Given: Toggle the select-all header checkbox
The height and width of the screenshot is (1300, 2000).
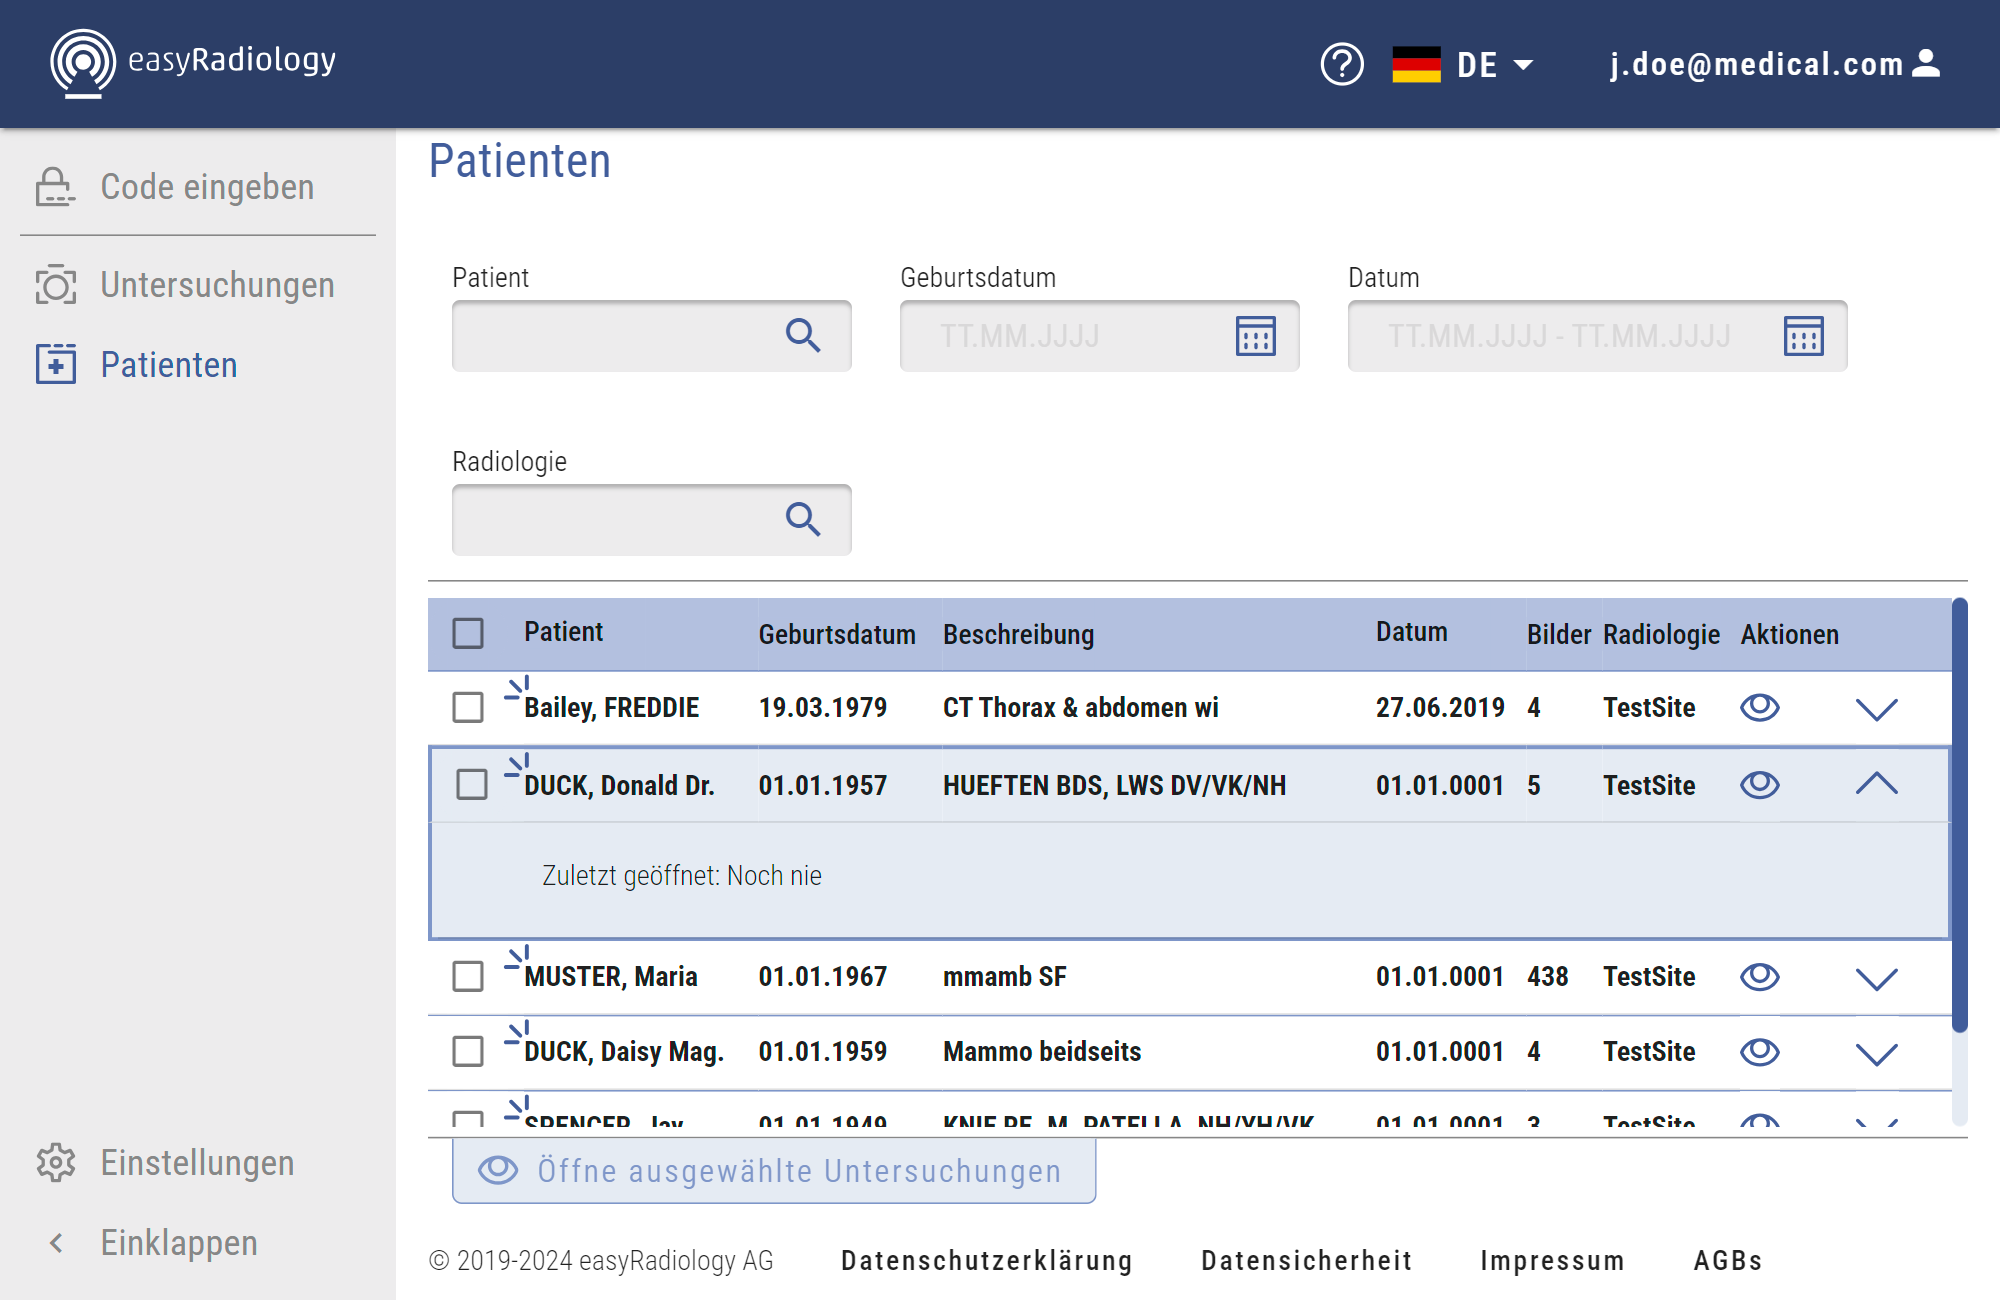Looking at the screenshot, I should (x=468, y=633).
